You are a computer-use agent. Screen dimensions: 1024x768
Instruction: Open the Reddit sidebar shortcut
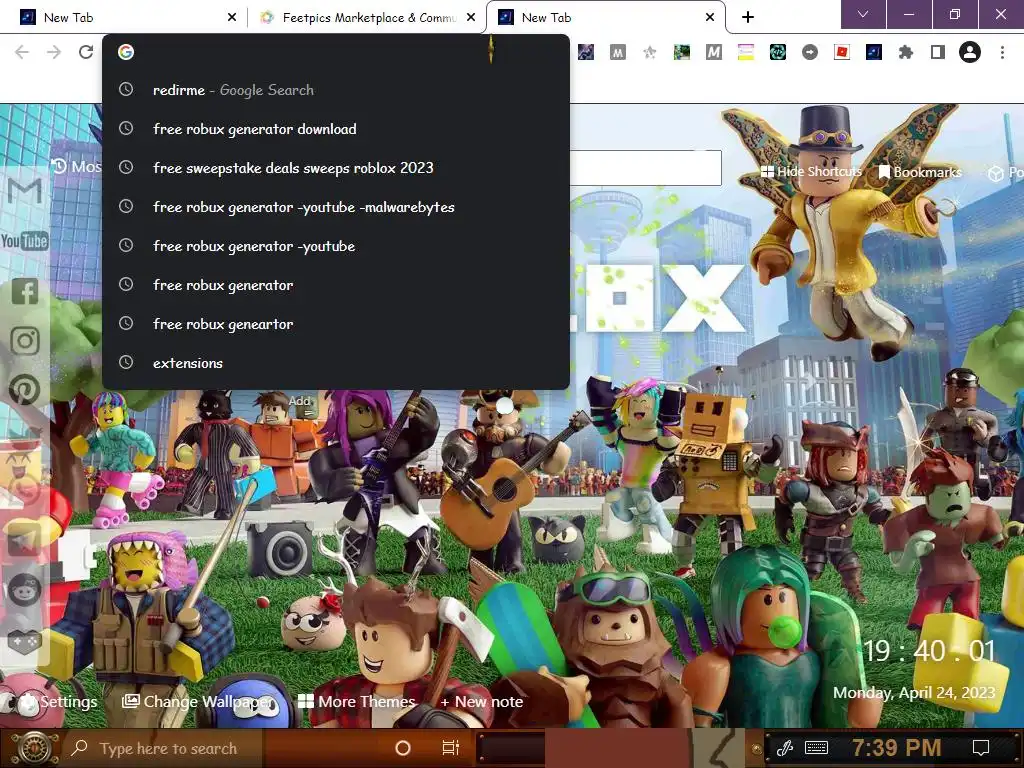(25, 589)
